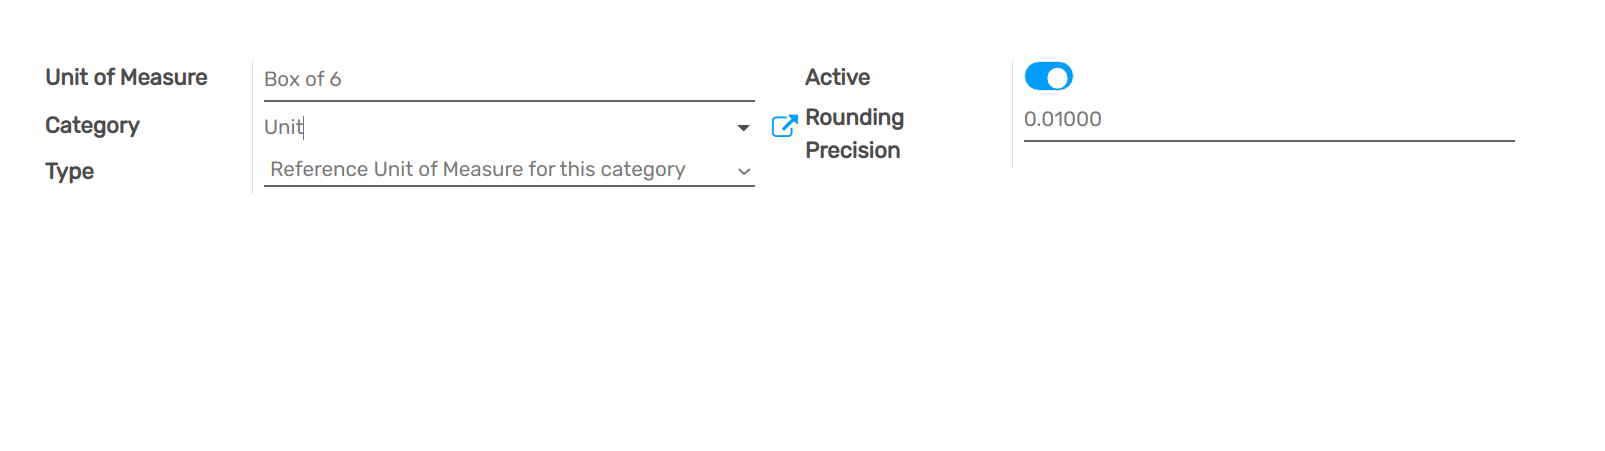Click the Rounding Precision value field
Screen dimensions: 1605x451
(1268, 119)
